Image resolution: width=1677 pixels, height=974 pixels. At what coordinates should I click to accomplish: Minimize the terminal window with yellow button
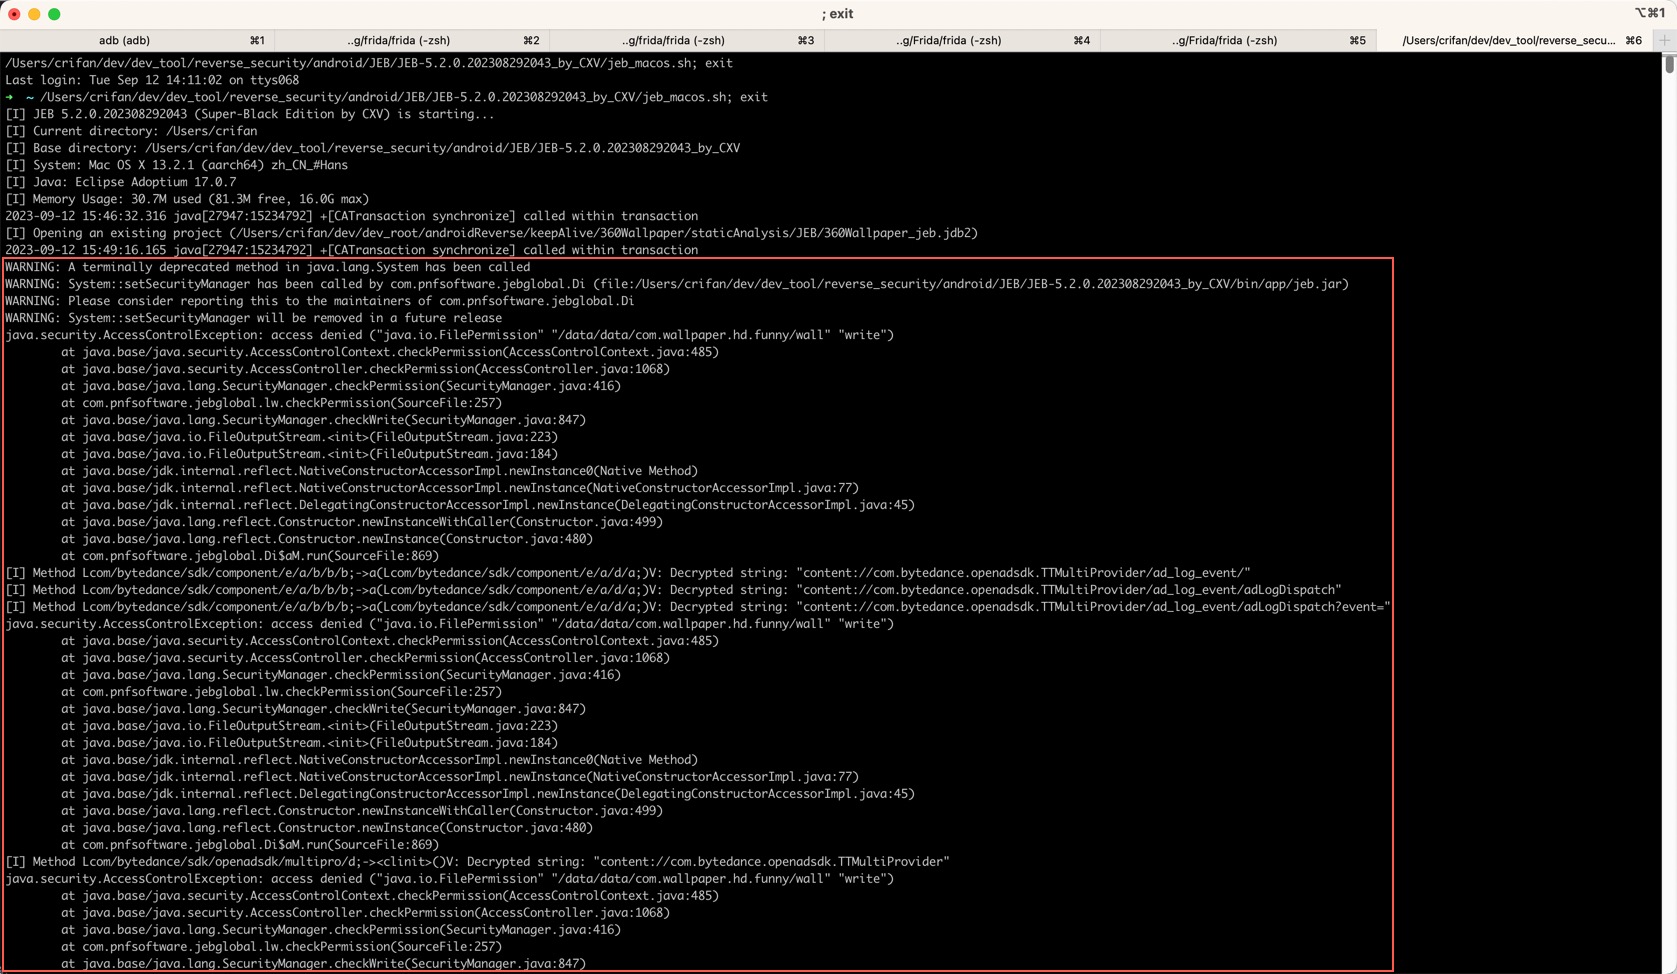point(34,14)
